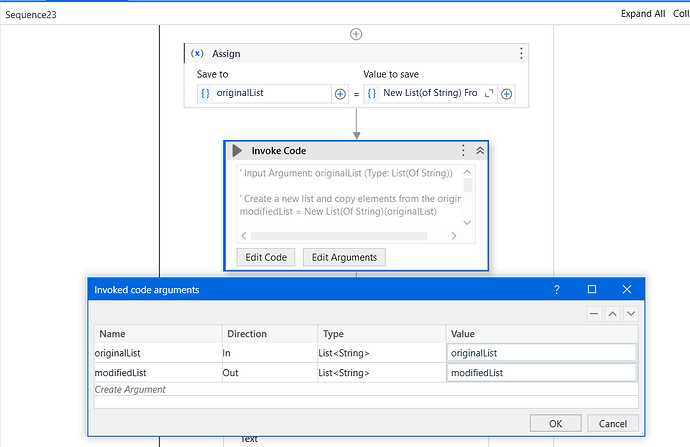This screenshot has height=447, width=690.
Task: Maximize the Invoked code arguments dialog
Action: (x=592, y=289)
